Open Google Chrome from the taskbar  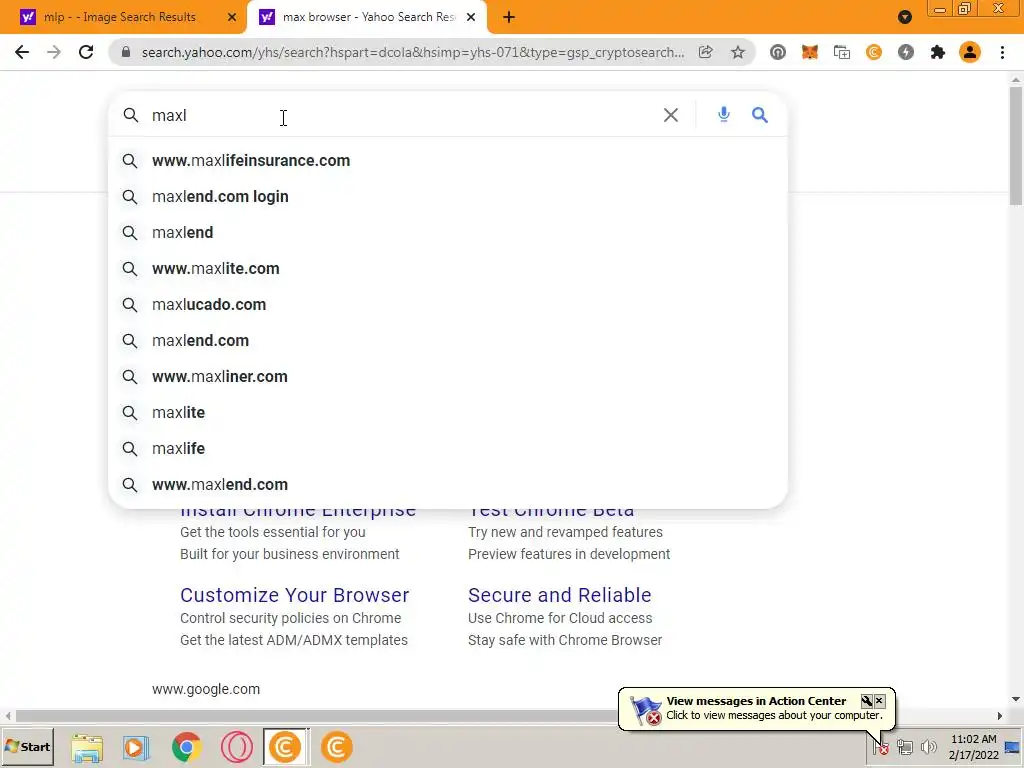[x=187, y=747]
